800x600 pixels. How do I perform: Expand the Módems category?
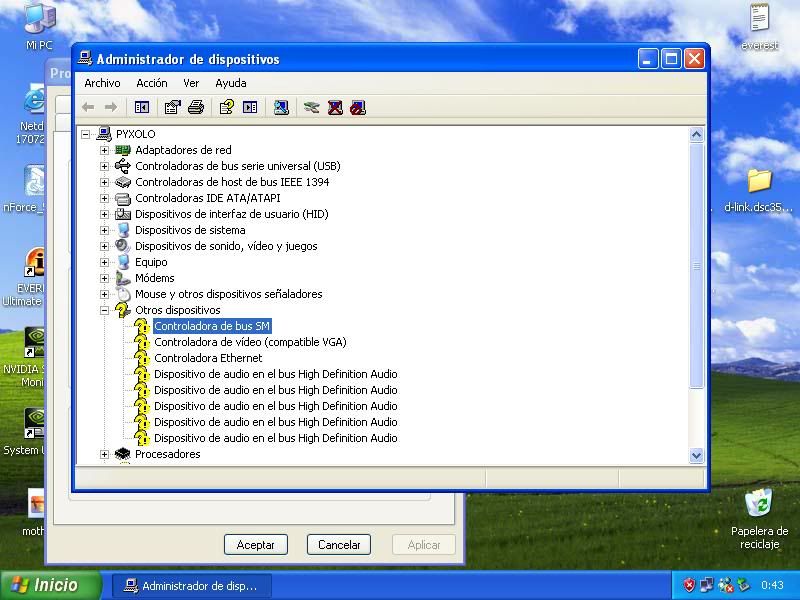[x=105, y=278]
